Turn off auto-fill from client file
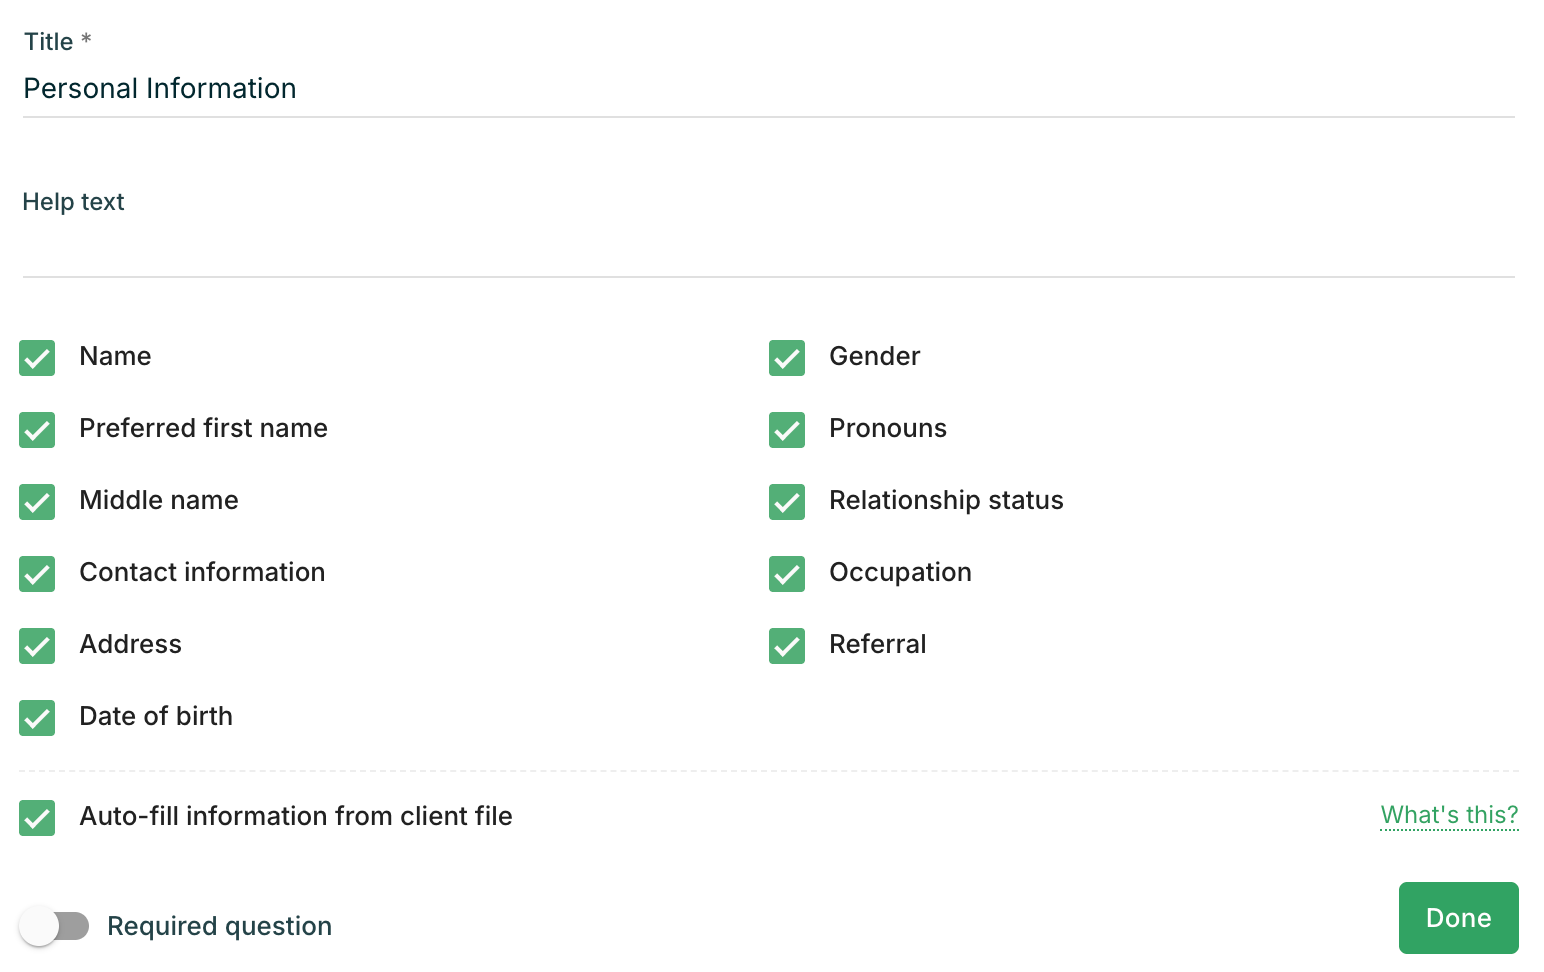1544x972 pixels. click(x=37, y=818)
